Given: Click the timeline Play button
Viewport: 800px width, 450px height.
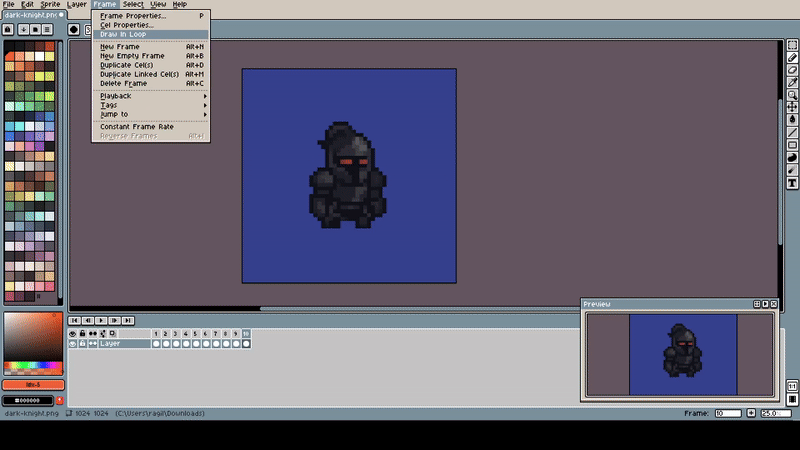Looking at the screenshot, I should point(101,320).
